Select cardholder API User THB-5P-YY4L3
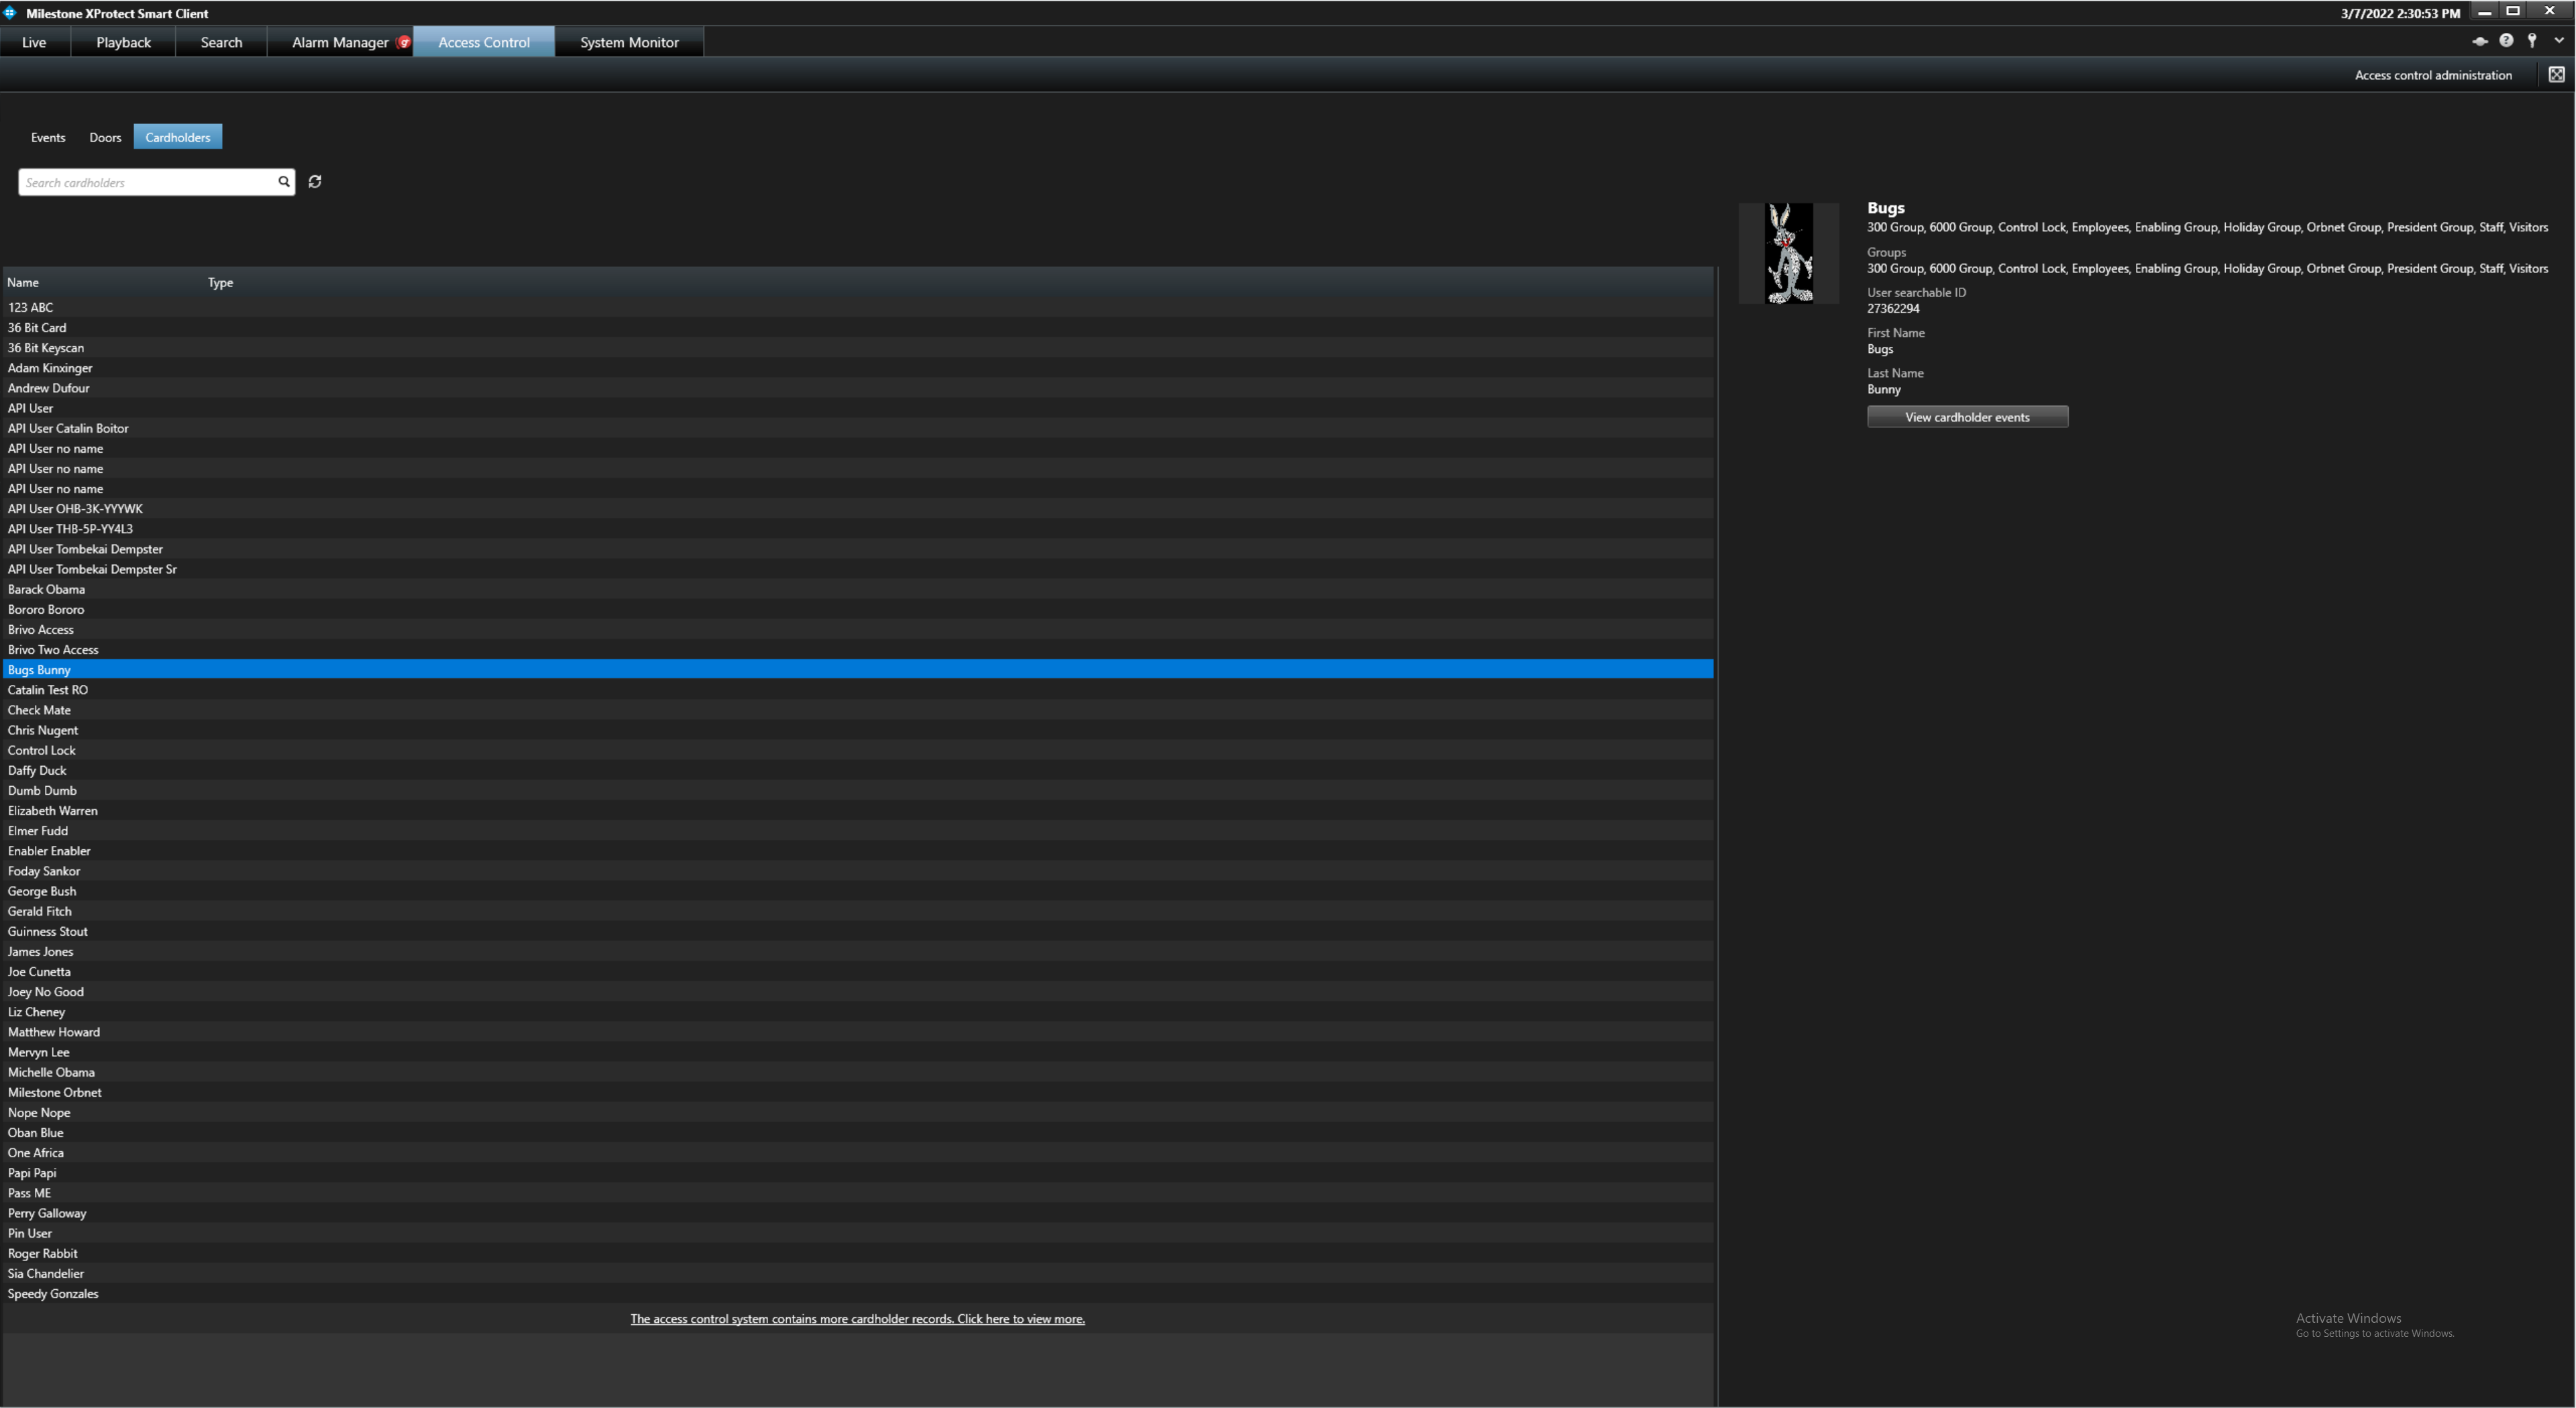2576x1408 pixels. tap(858, 529)
